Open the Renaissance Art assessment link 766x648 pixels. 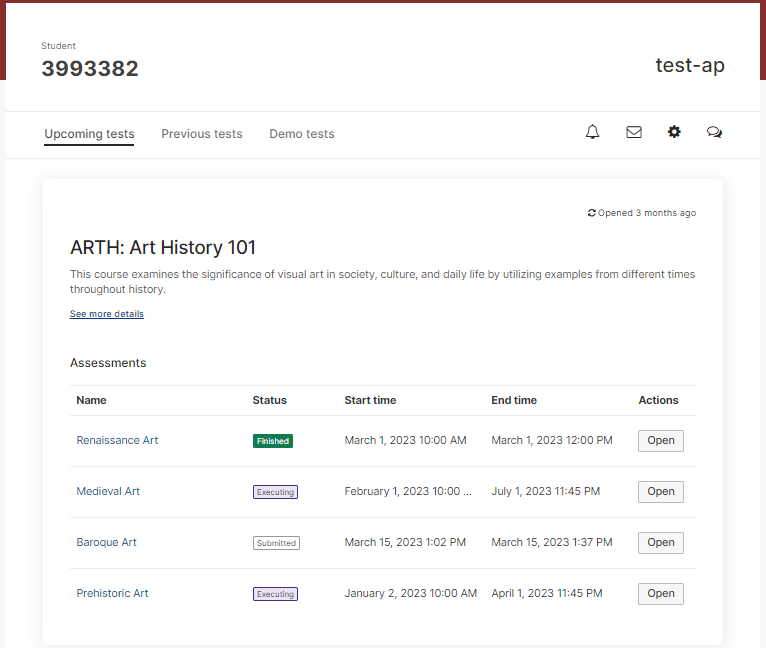[x=117, y=440]
